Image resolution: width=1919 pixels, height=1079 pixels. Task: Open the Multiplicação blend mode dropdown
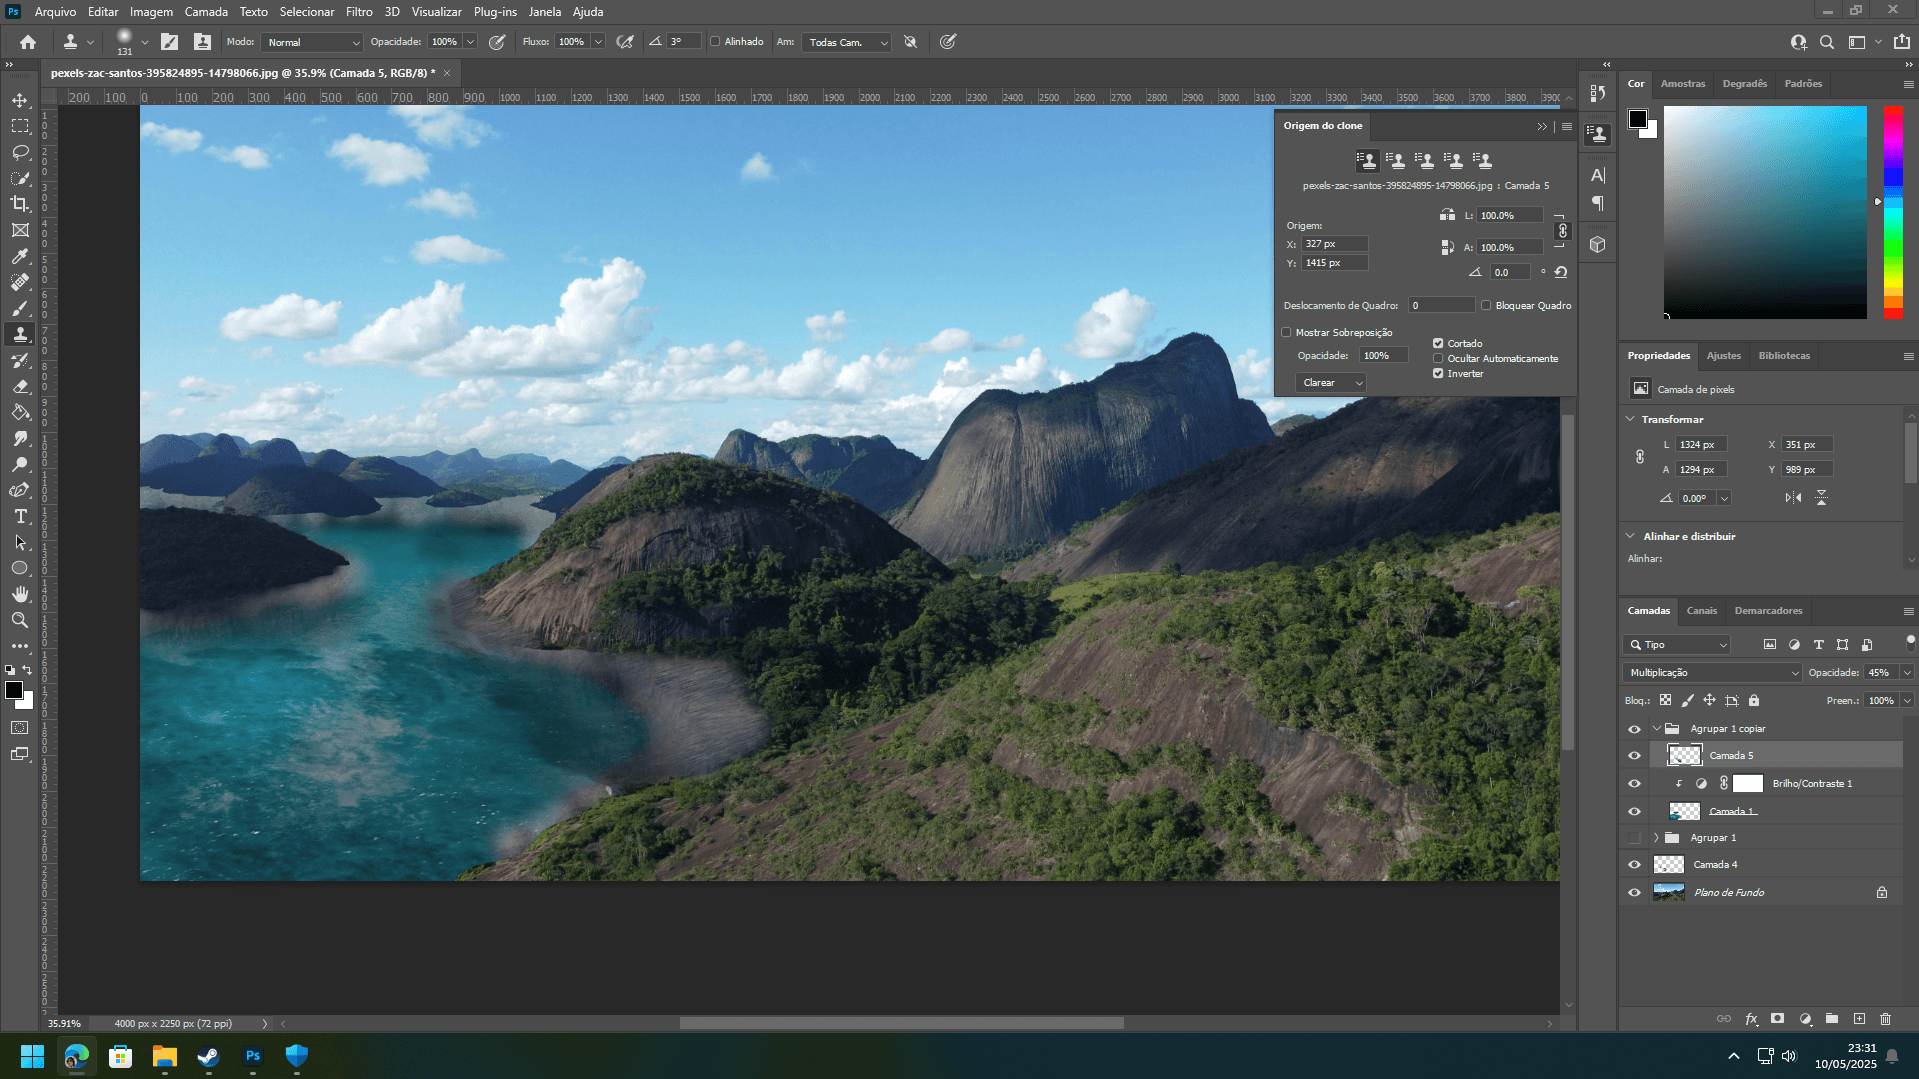[x=1711, y=673]
